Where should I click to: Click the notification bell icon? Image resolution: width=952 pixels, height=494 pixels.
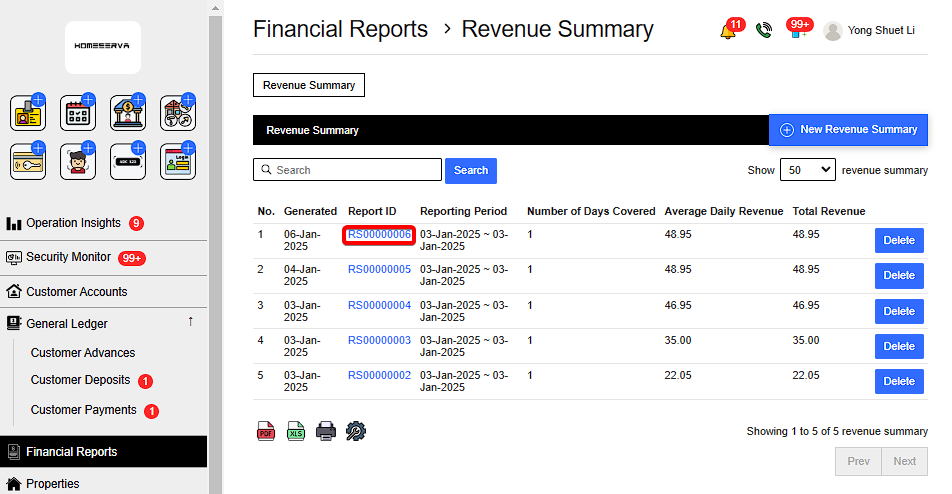click(x=727, y=31)
